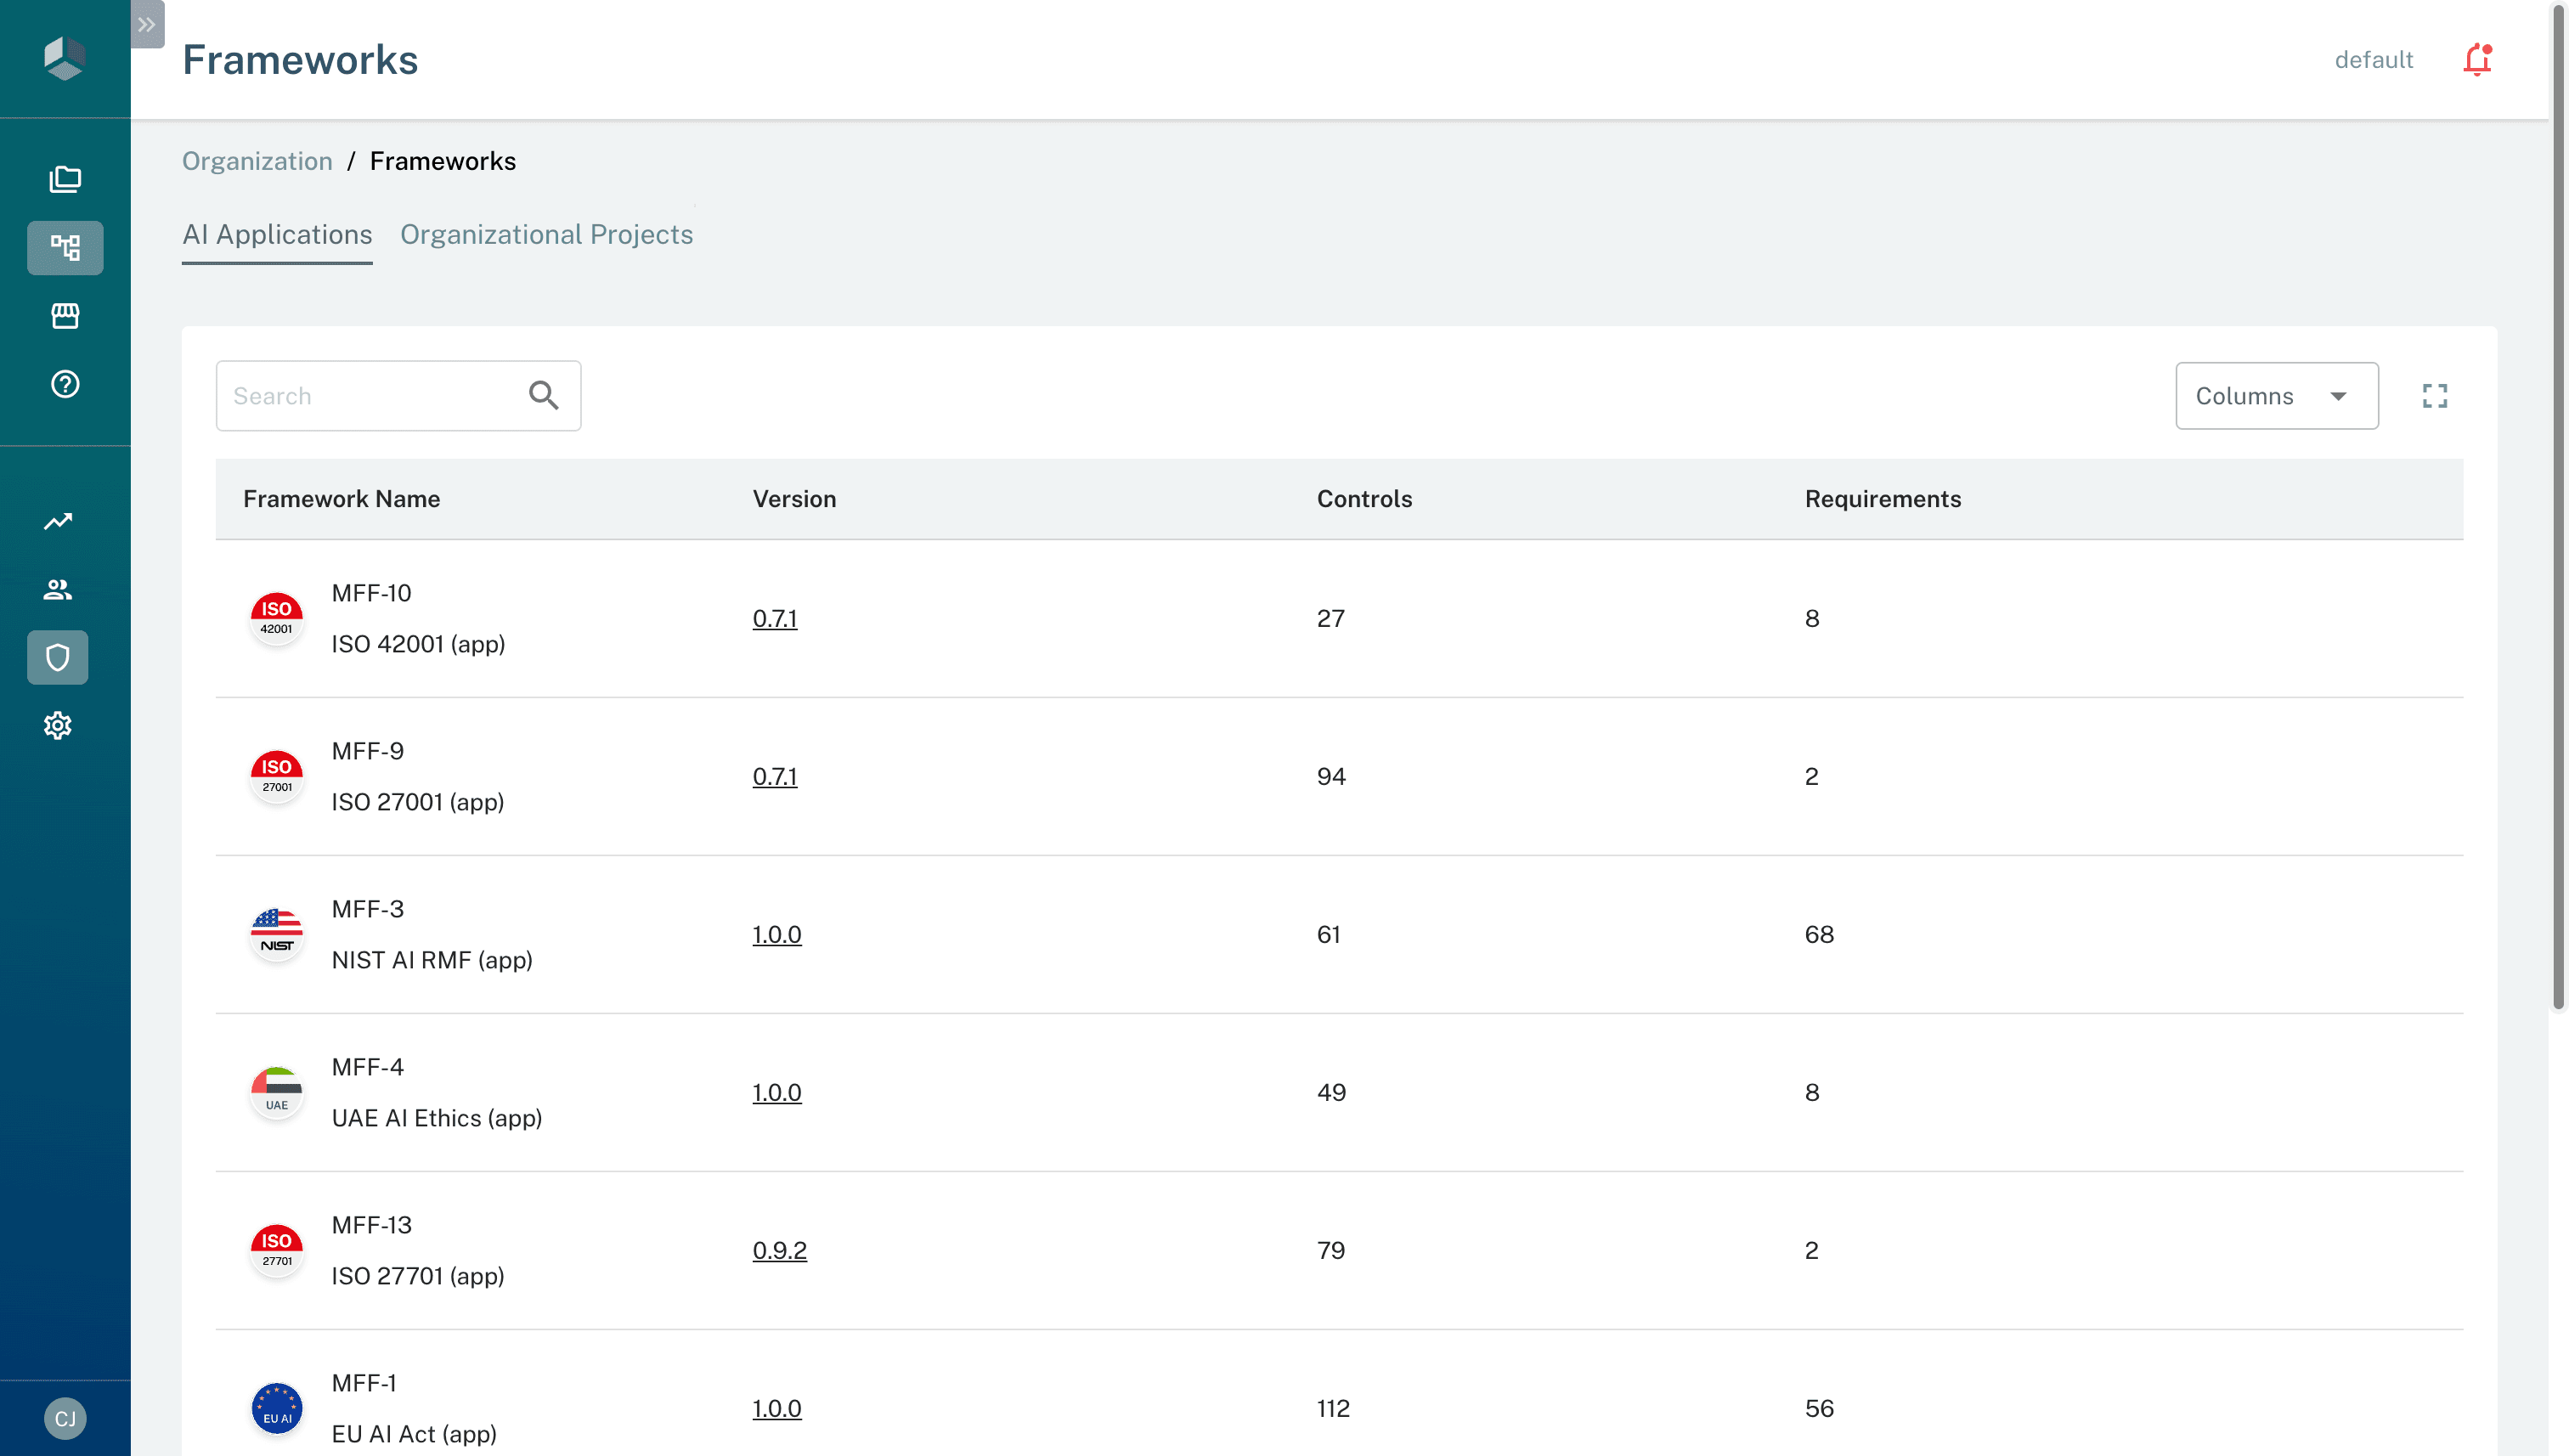Collapse the sidebar with the double-arrow toggle
Viewport: 2569px width, 1456px height.
pyautogui.click(x=147, y=24)
